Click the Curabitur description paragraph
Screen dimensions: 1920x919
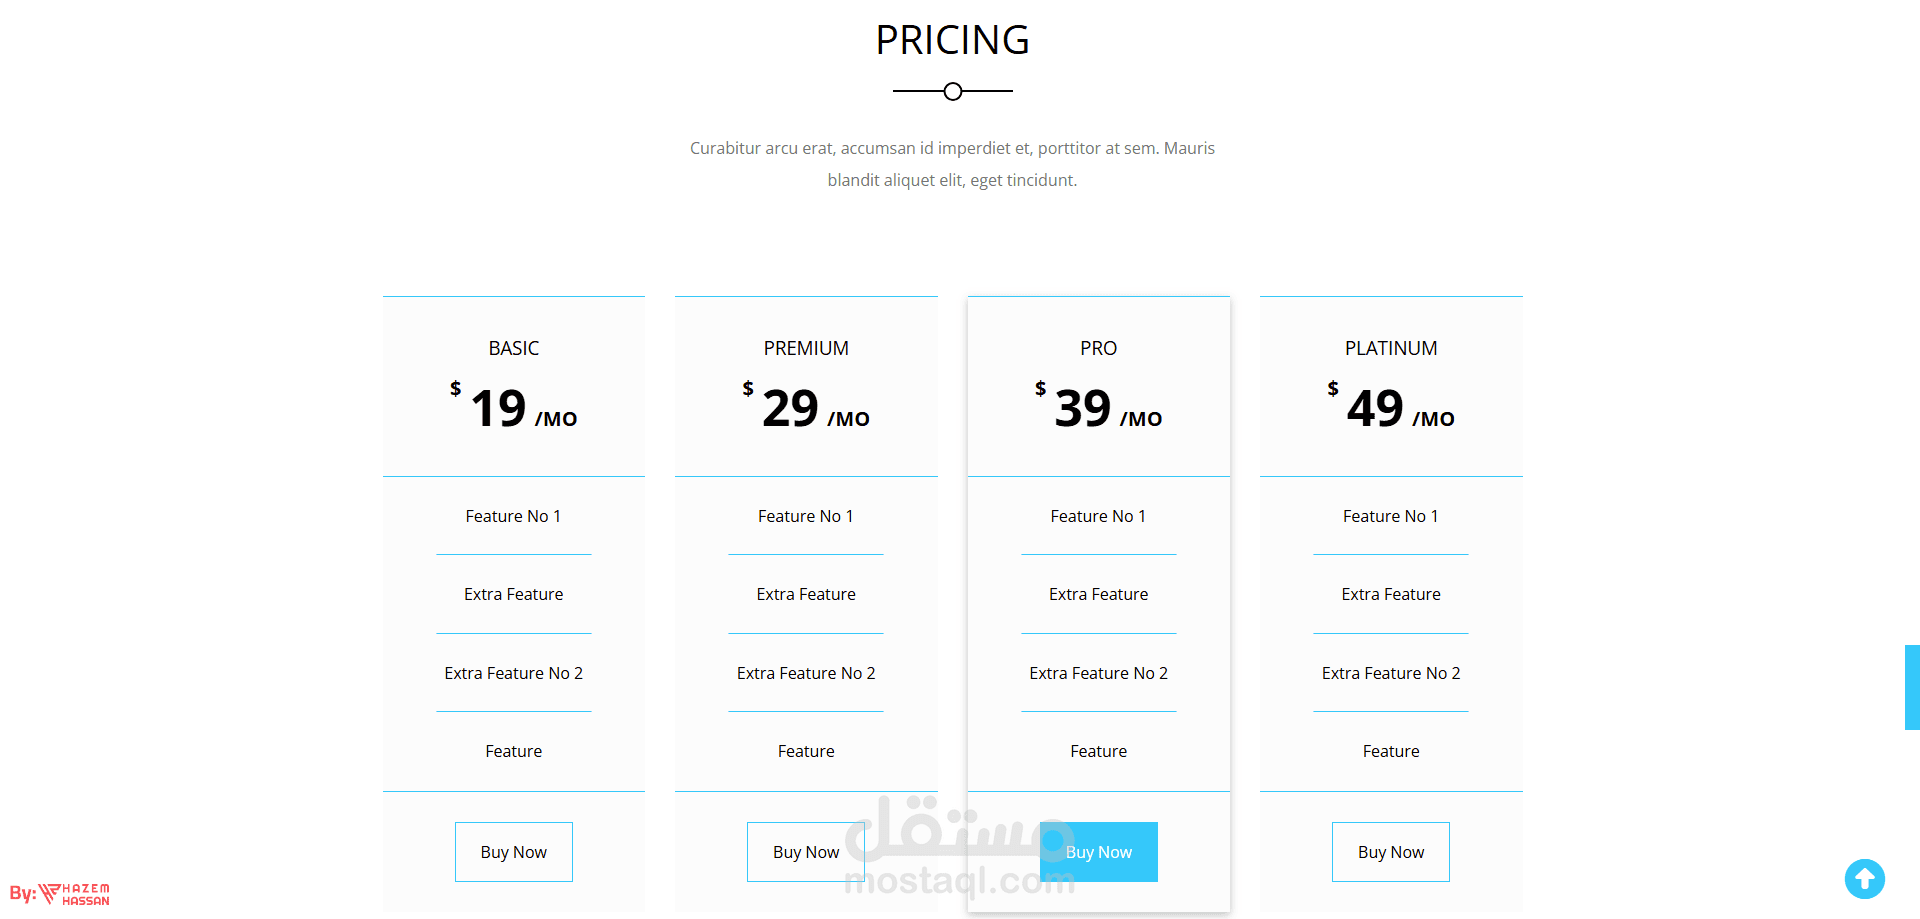(952, 164)
